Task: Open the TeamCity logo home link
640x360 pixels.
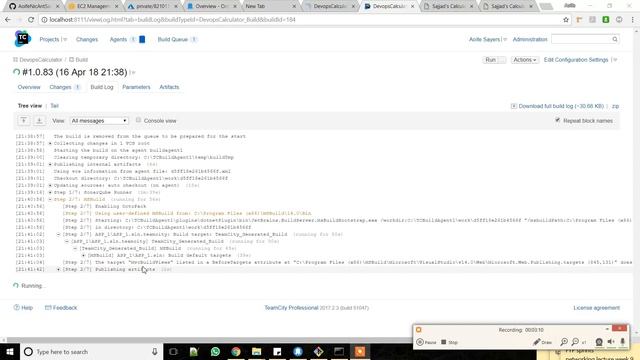Action: (22, 39)
